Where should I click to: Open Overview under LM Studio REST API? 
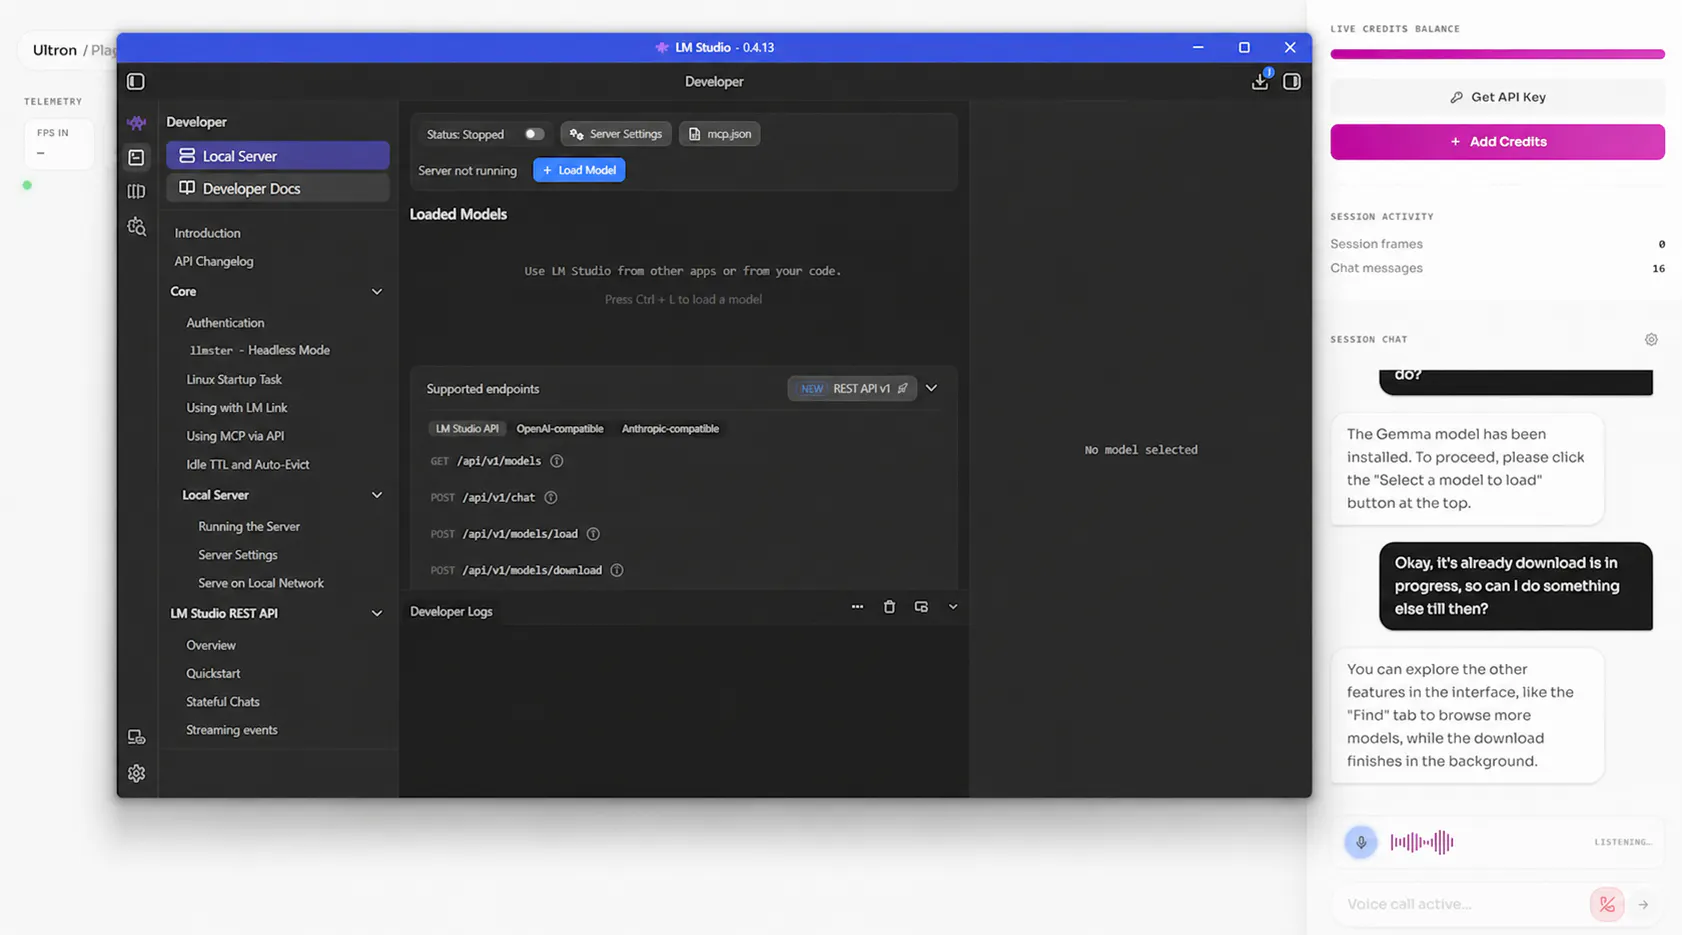pyautogui.click(x=211, y=645)
